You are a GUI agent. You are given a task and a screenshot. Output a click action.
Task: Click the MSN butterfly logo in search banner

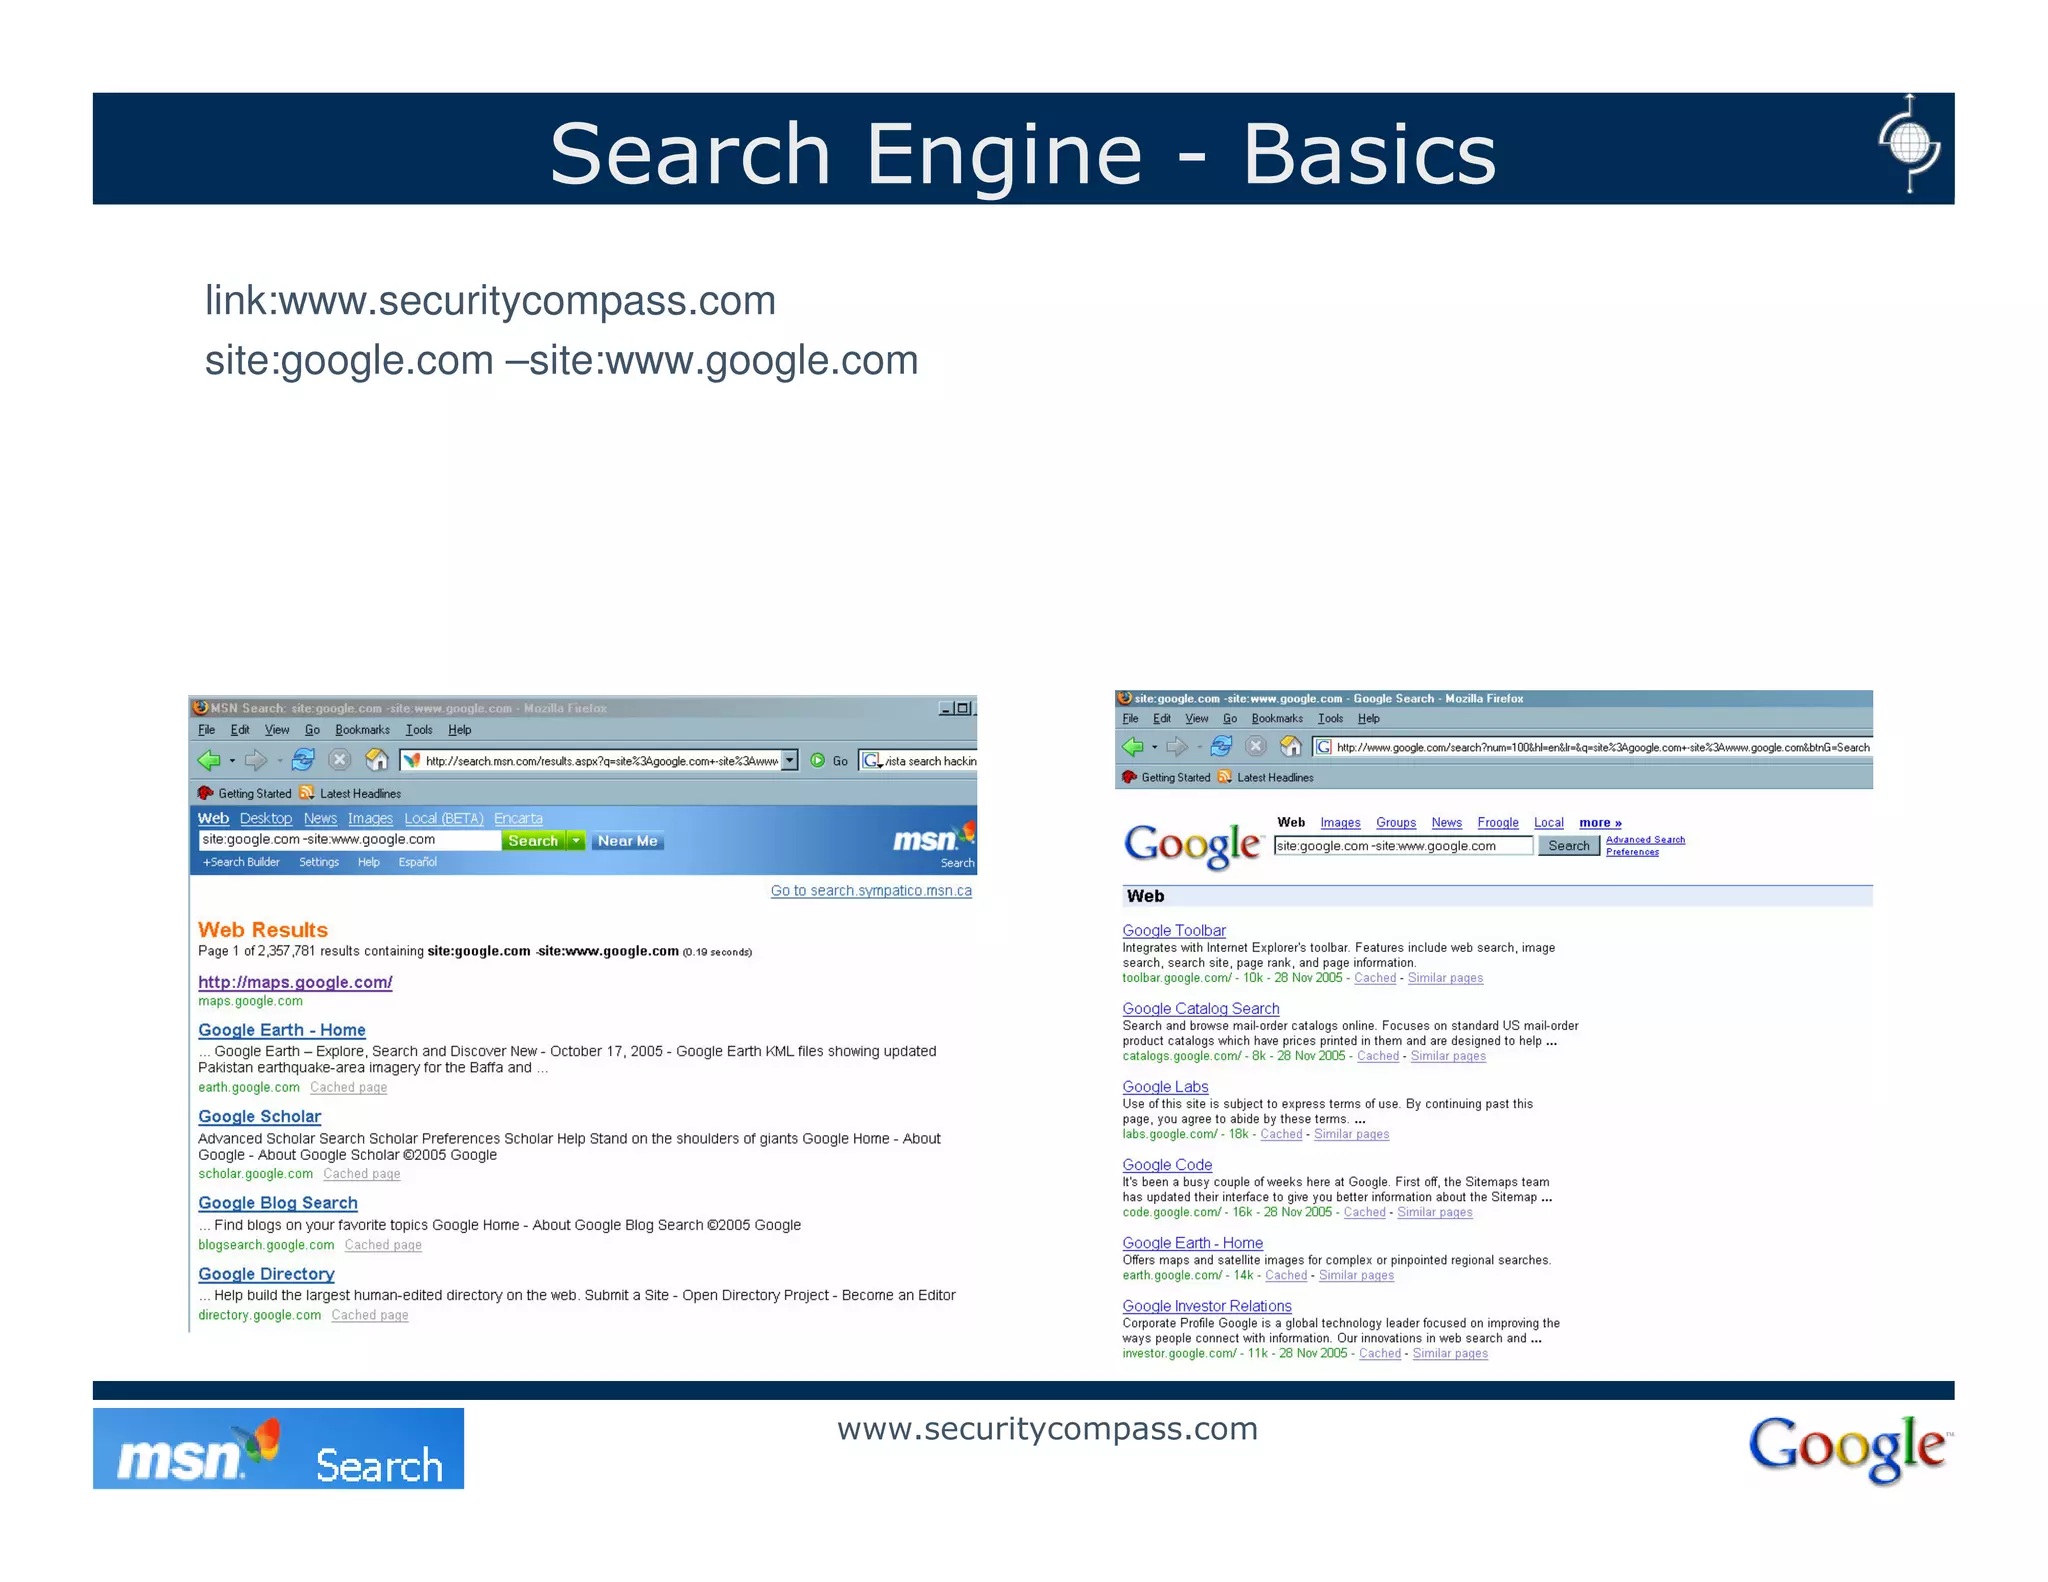934,838
